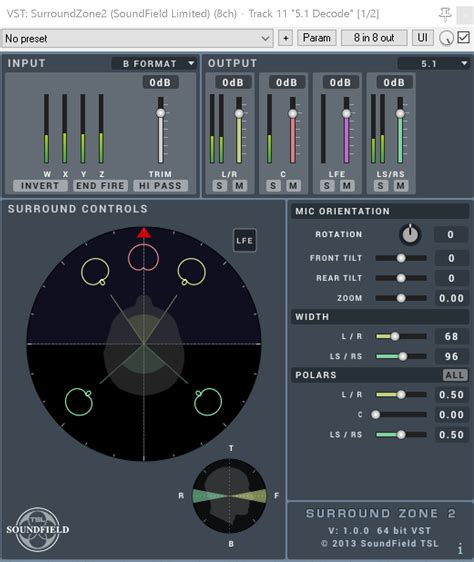Click the REAR TILT slider handle
The height and width of the screenshot is (562, 474).
[x=401, y=278]
